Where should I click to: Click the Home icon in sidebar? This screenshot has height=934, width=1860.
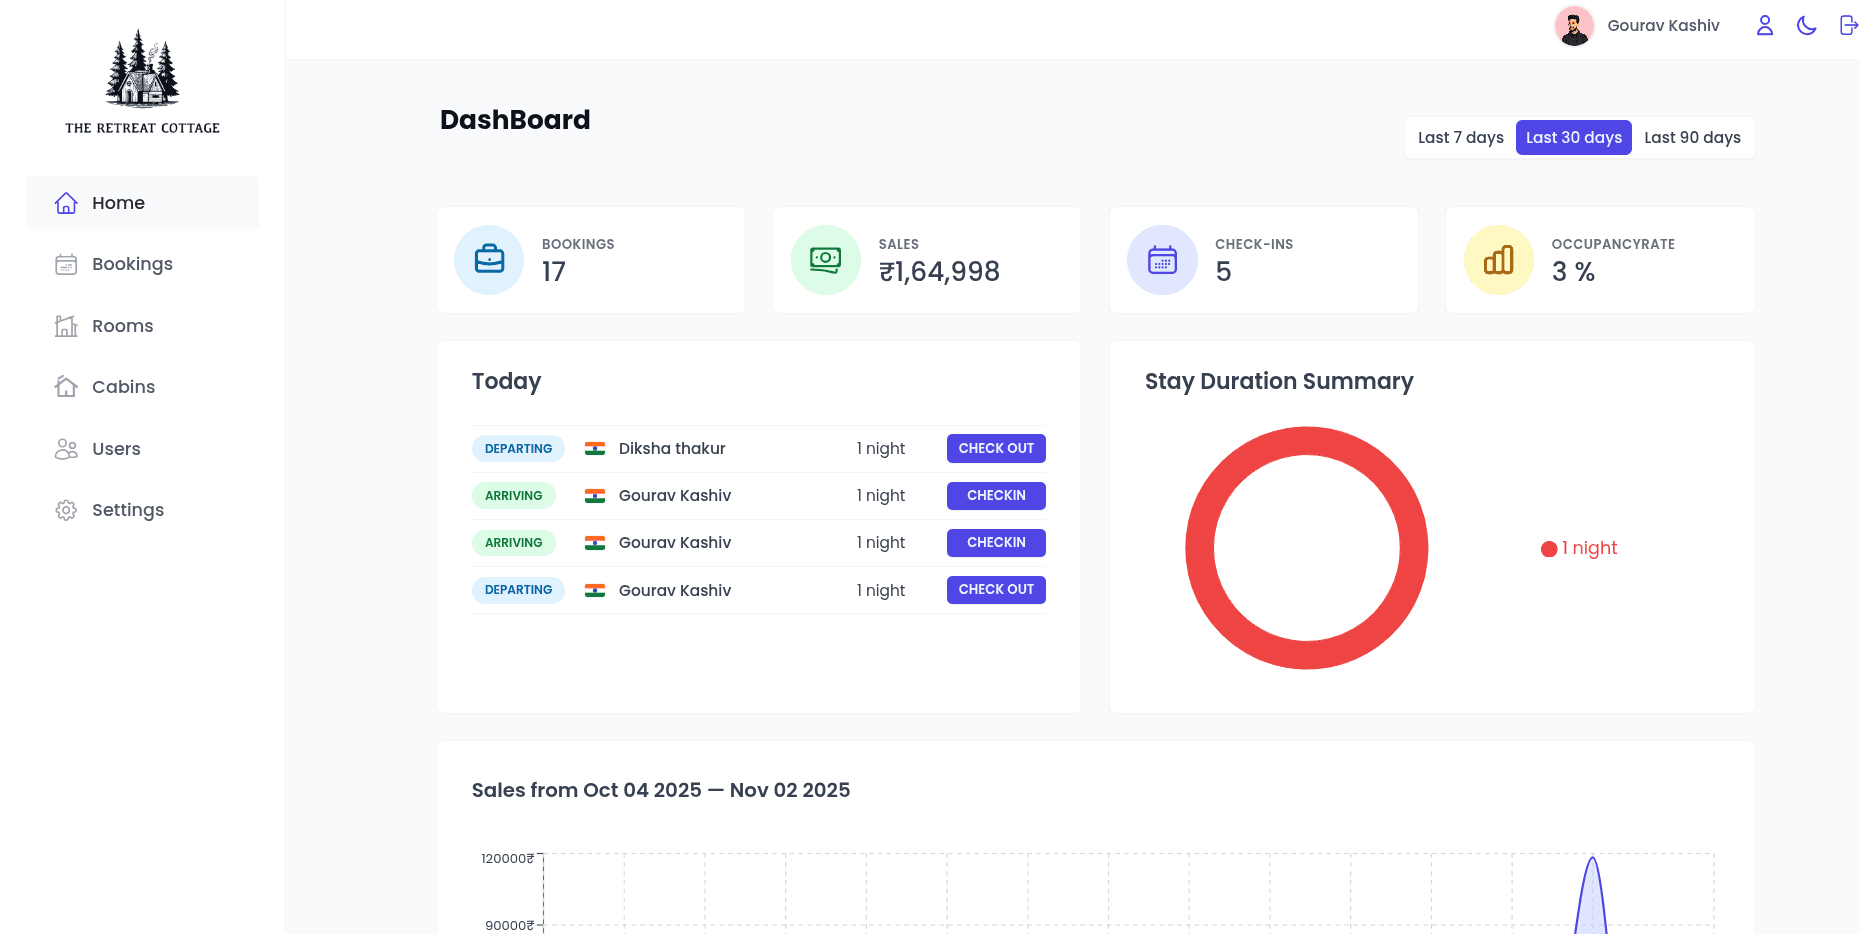[x=66, y=202]
